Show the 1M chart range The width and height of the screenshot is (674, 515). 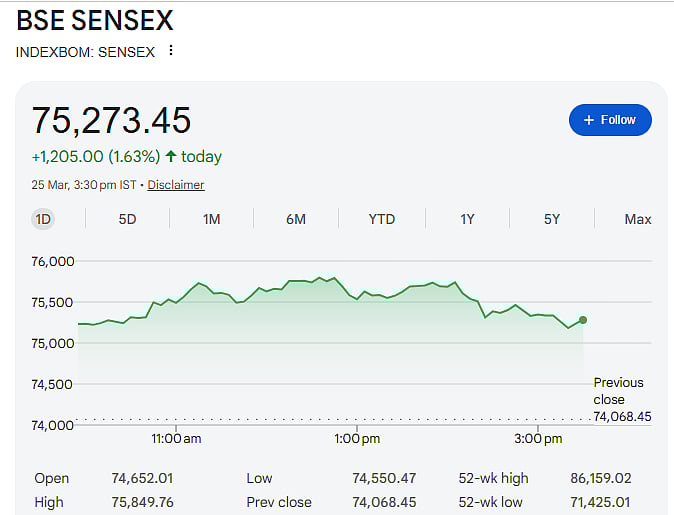point(211,219)
